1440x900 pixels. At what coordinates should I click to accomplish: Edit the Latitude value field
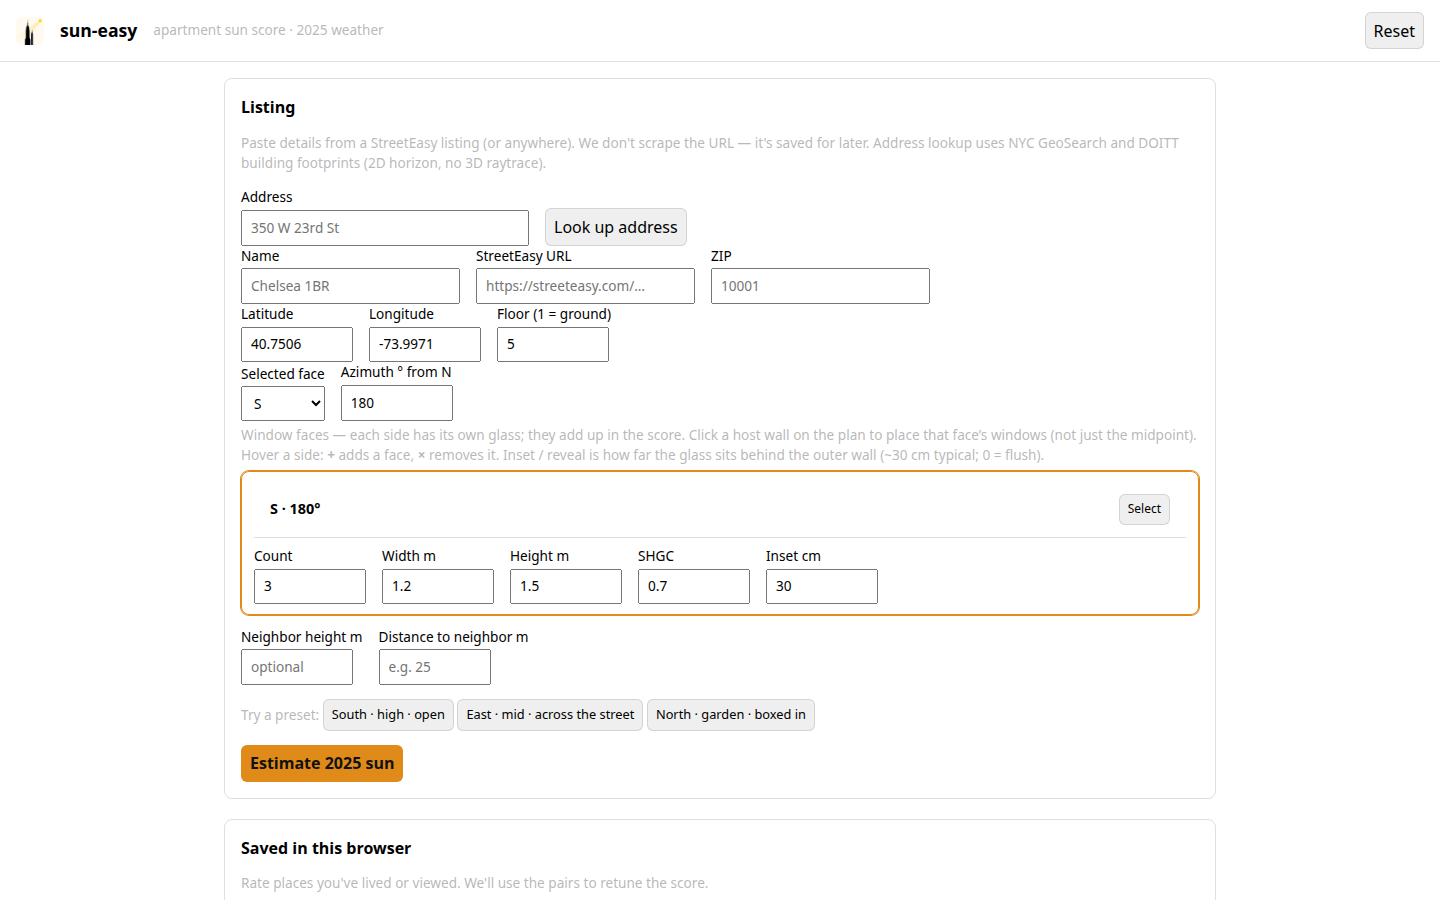pos(297,344)
